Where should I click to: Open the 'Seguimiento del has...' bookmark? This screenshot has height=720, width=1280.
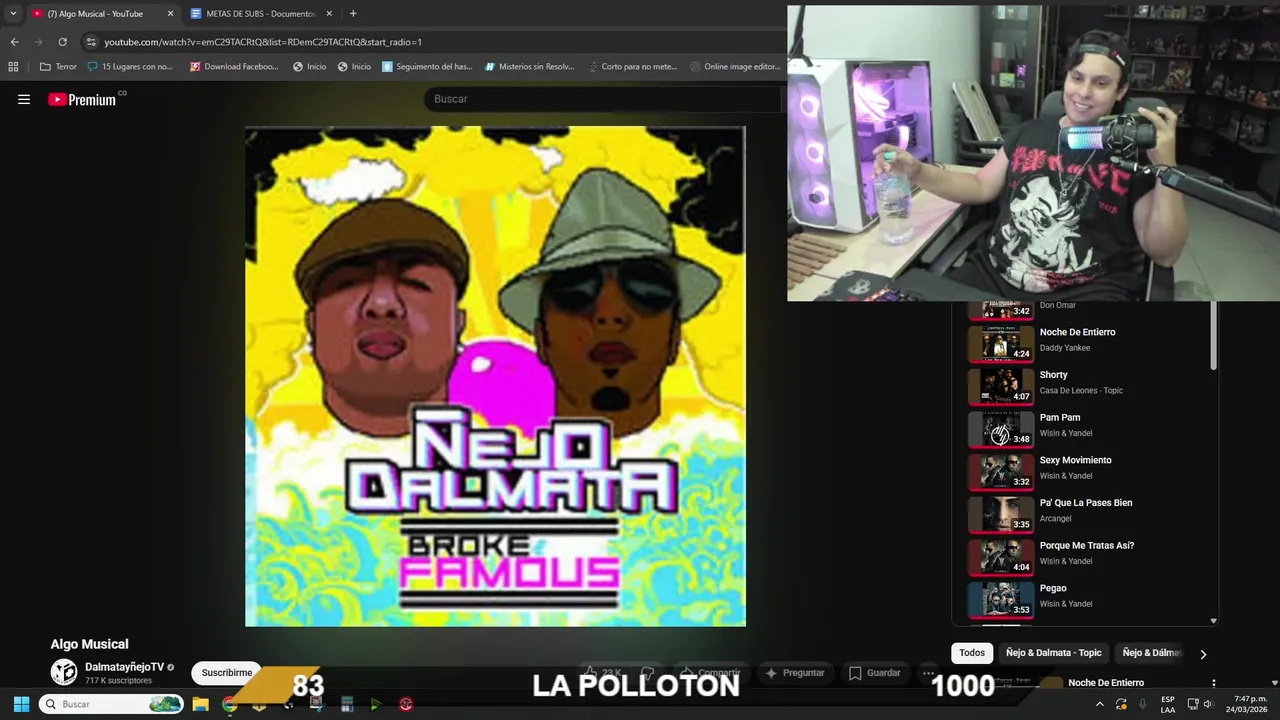[x=427, y=67]
